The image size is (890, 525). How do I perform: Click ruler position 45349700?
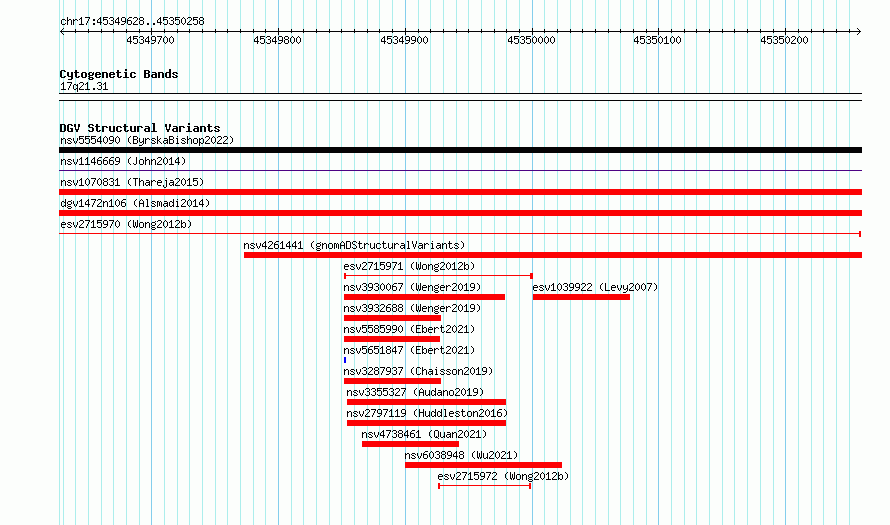point(150,40)
